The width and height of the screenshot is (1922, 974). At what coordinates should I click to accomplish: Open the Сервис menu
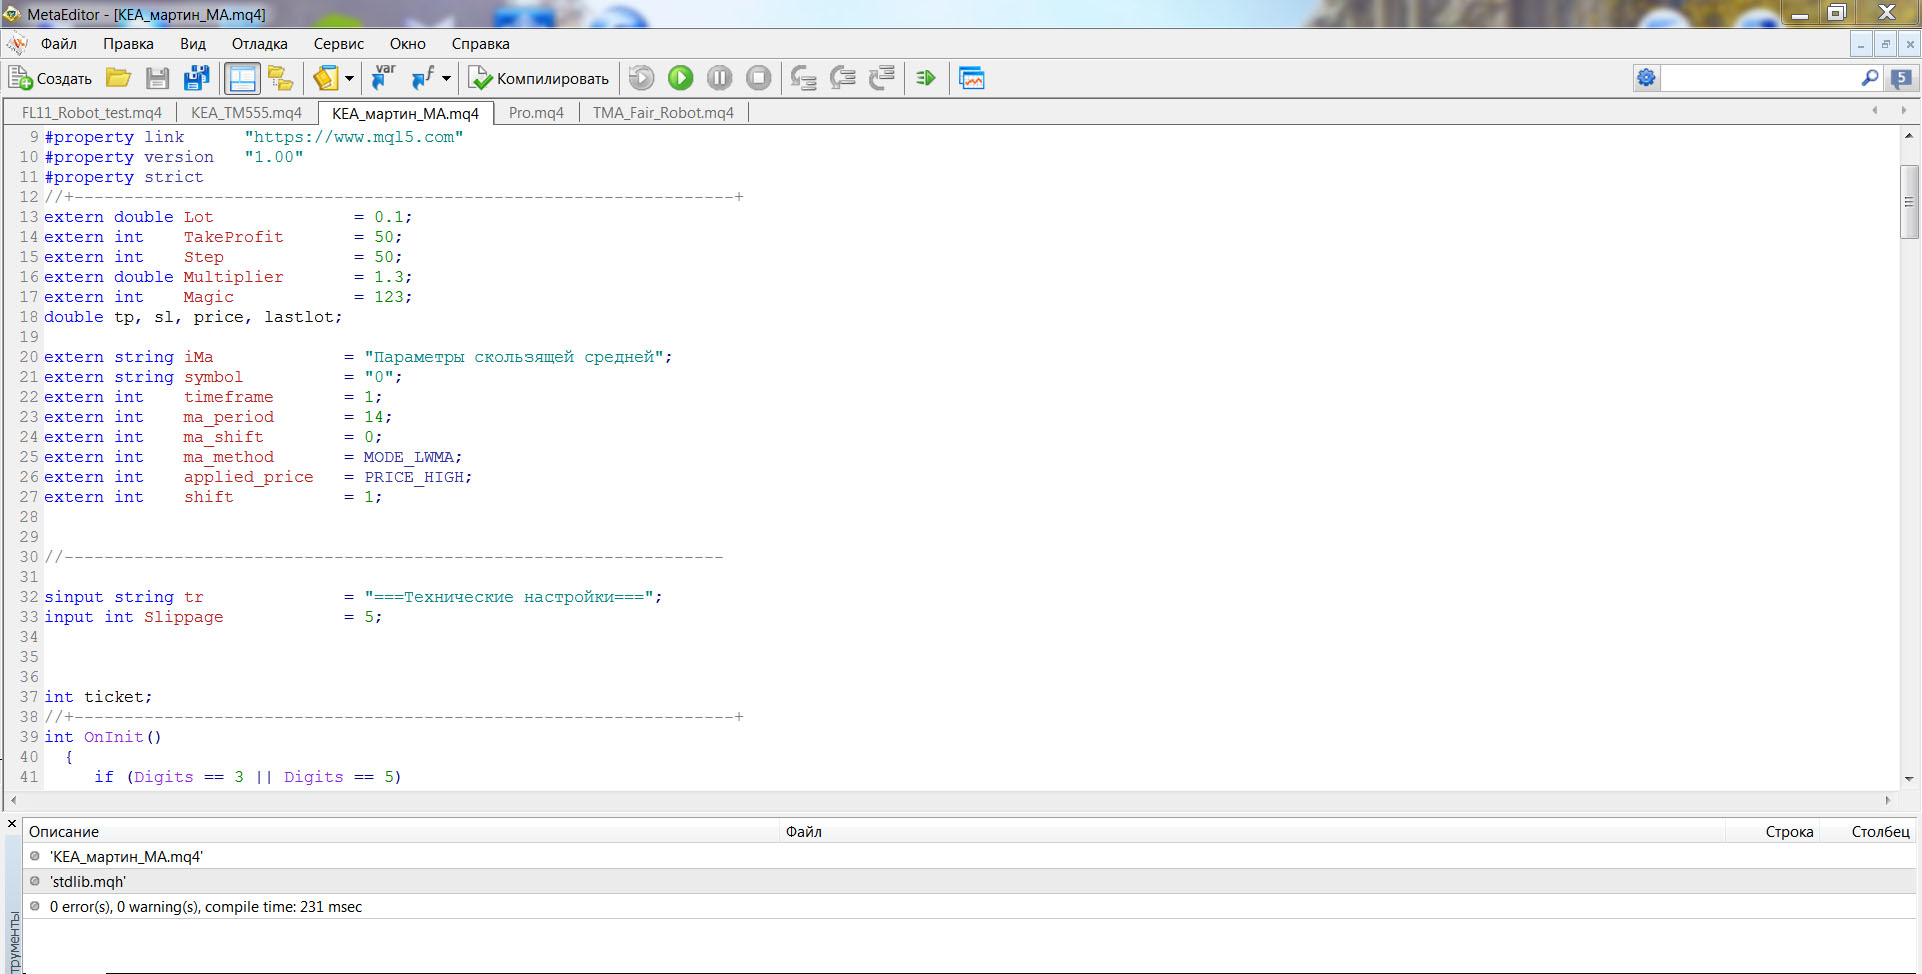tap(339, 44)
